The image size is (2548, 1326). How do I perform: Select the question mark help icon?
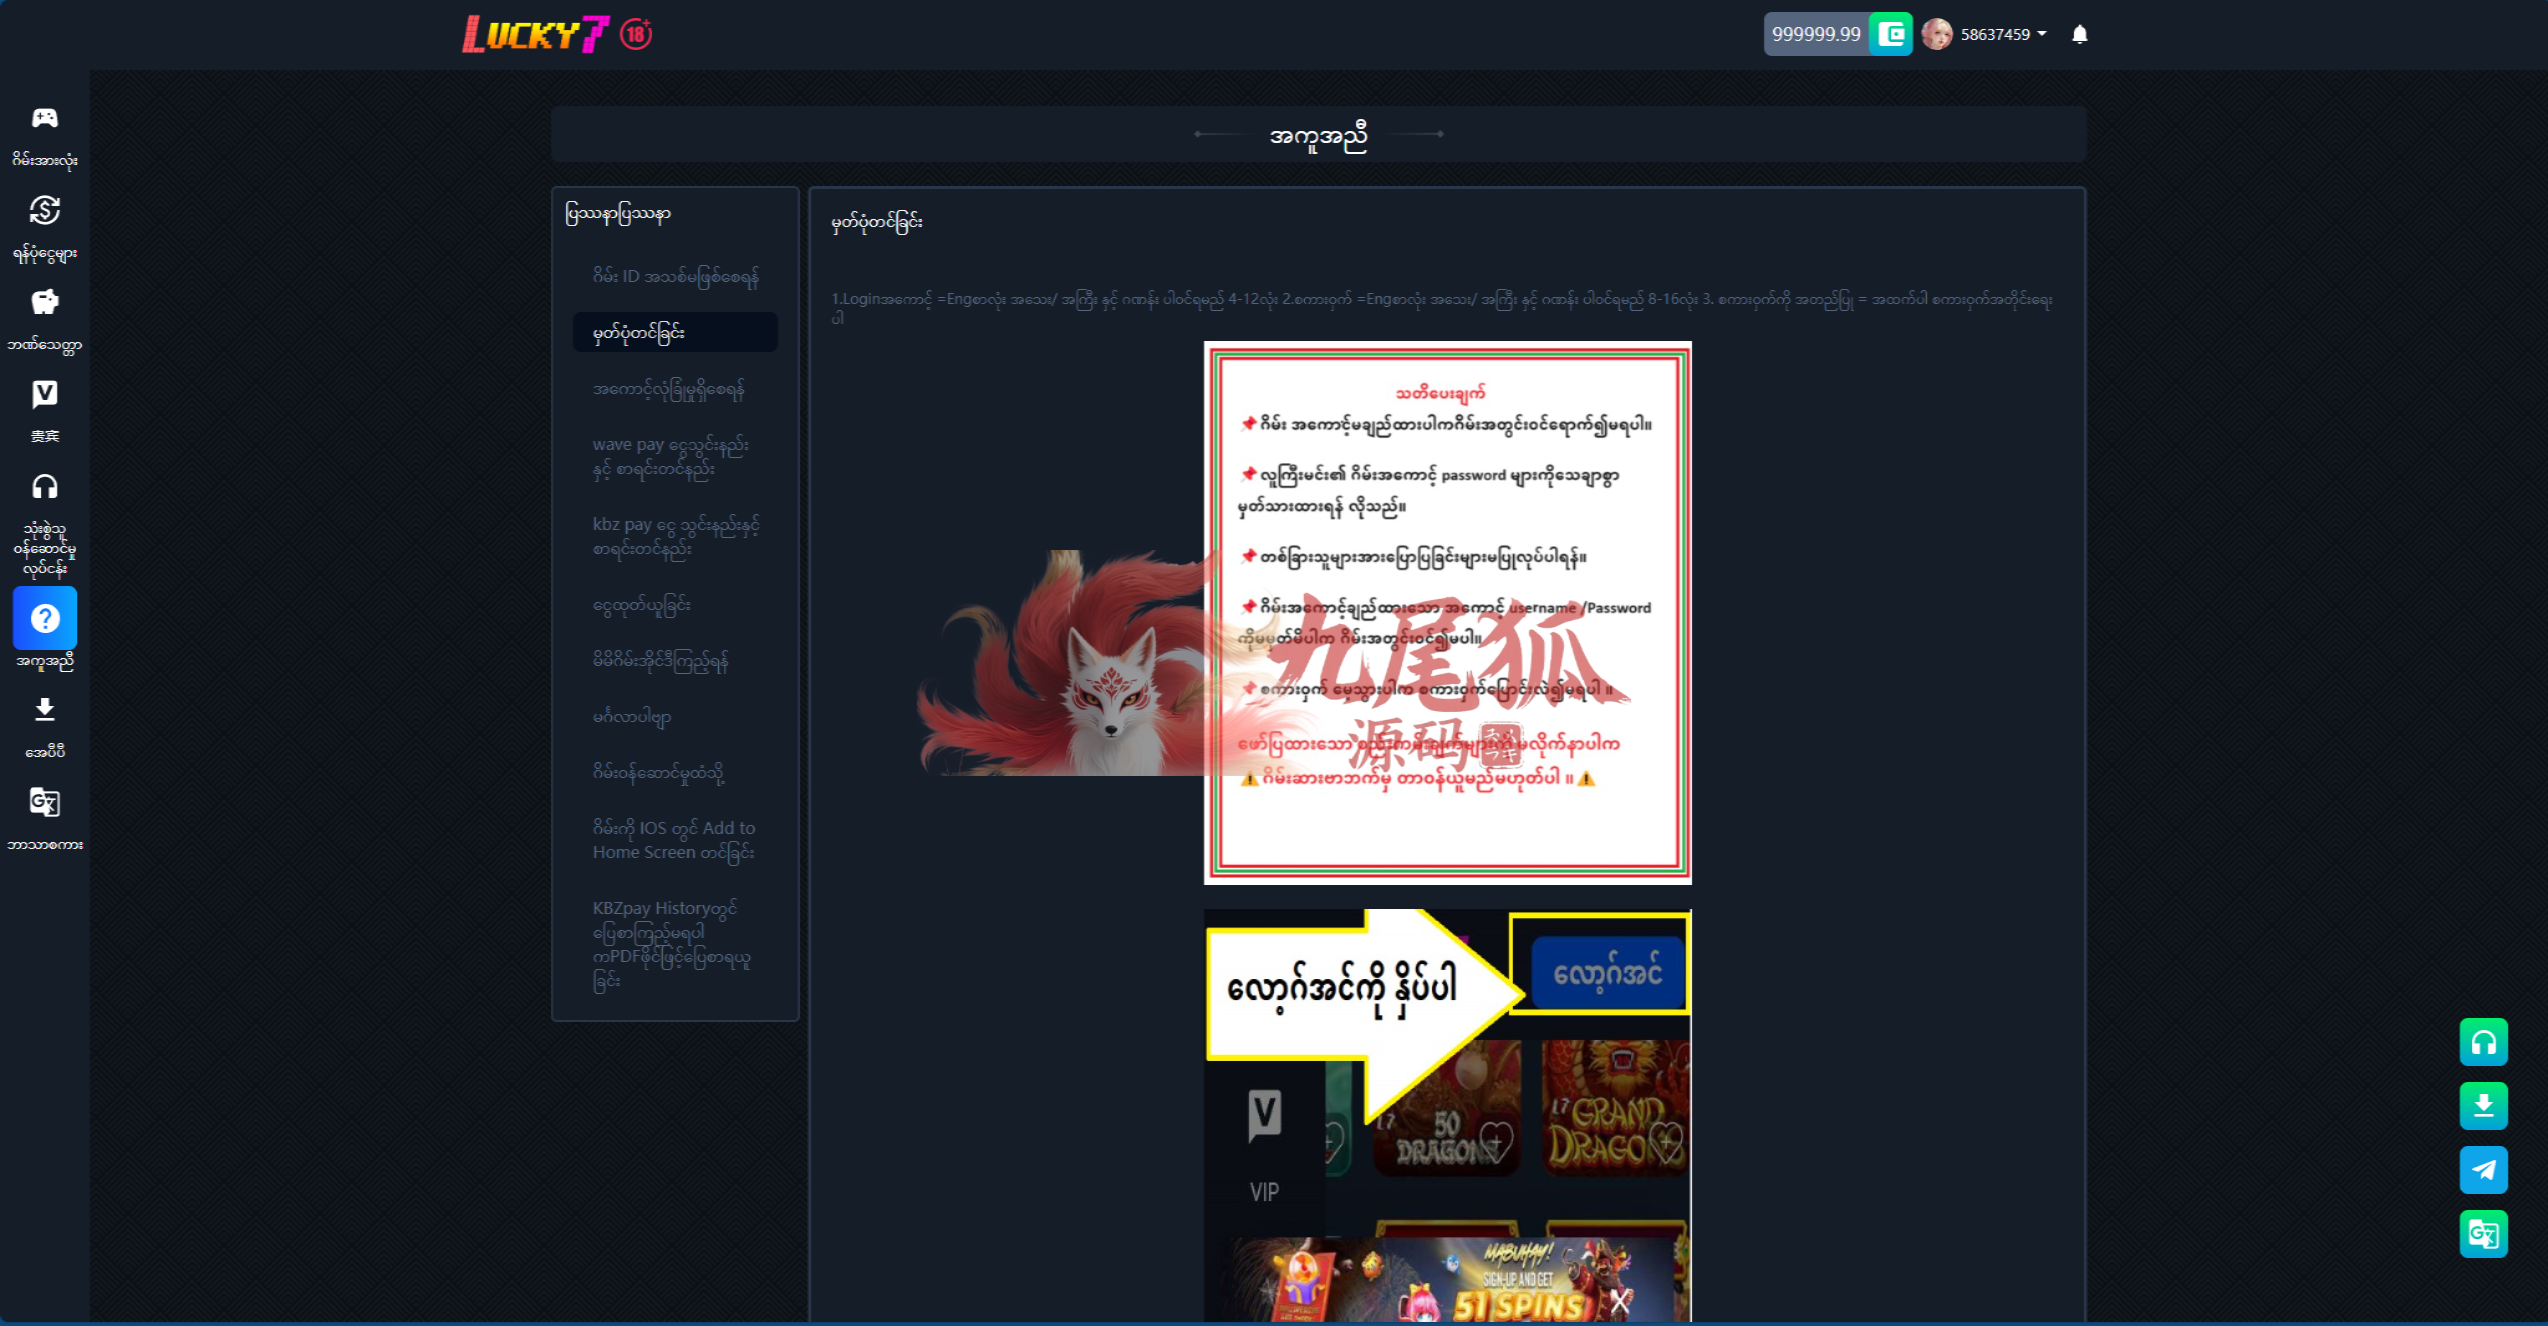point(44,618)
